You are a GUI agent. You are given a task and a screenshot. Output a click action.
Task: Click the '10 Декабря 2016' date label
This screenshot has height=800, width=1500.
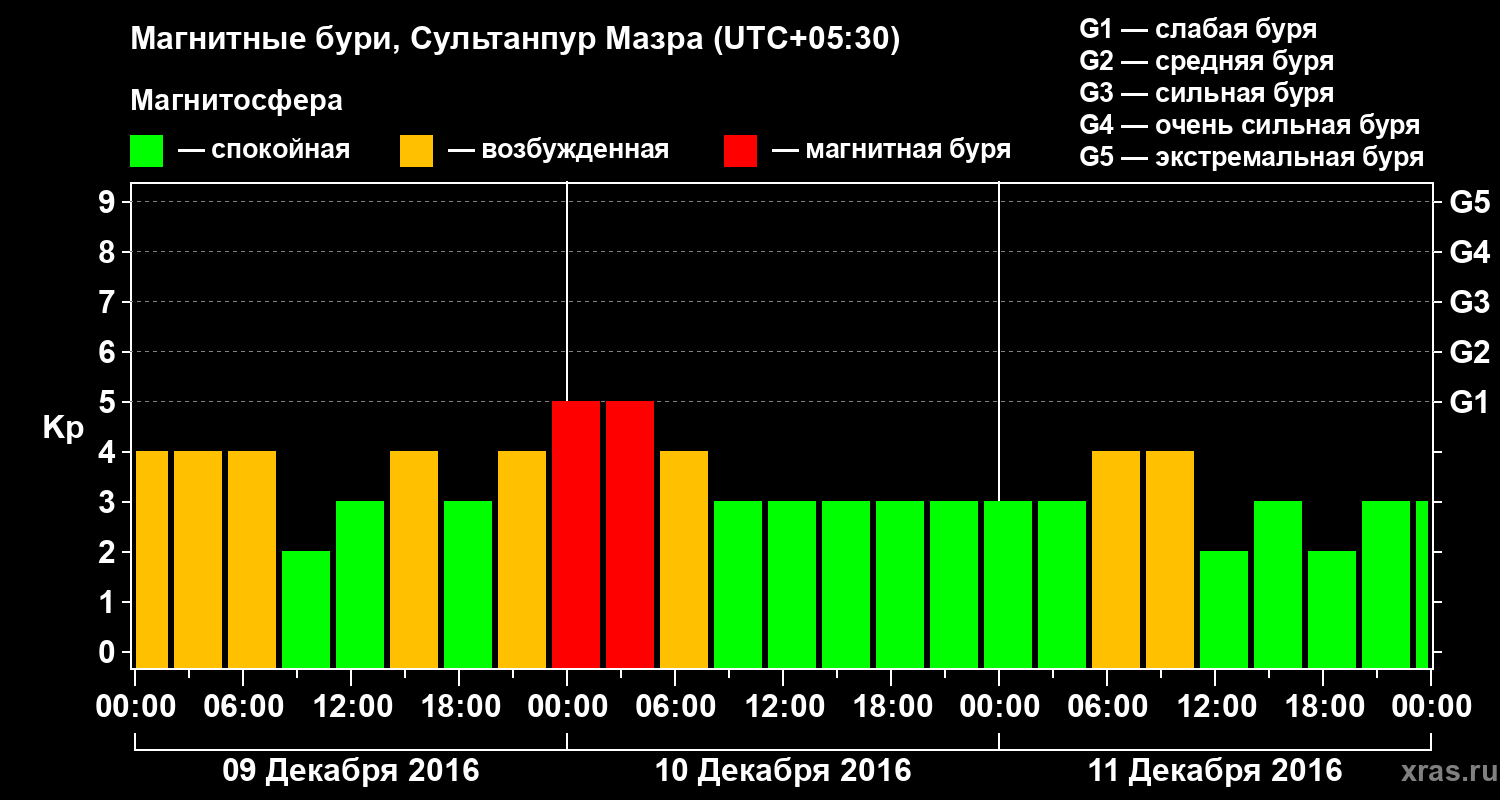pos(783,771)
